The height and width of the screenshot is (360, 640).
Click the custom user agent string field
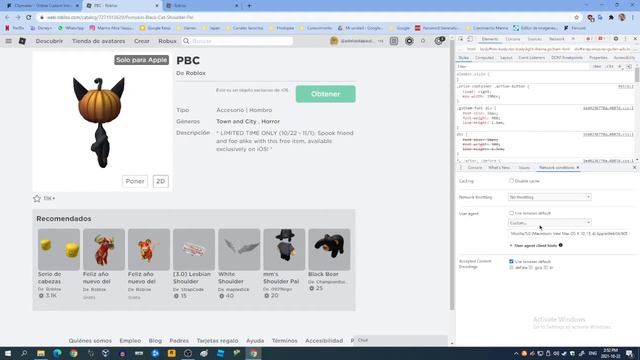(x=569, y=234)
